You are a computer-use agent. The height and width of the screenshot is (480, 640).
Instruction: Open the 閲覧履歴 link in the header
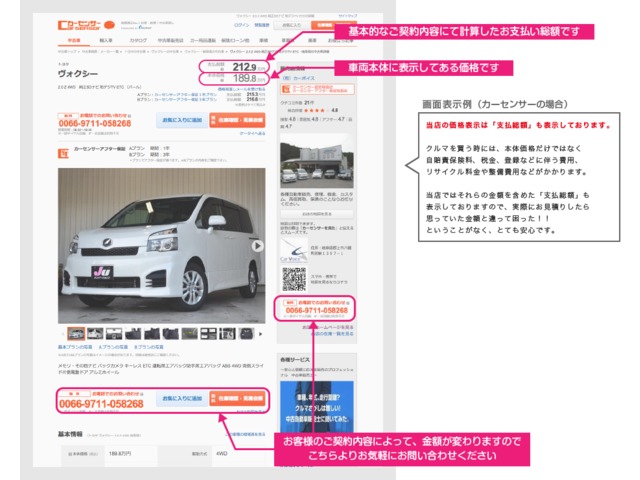pyautogui.click(x=262, y=25)
